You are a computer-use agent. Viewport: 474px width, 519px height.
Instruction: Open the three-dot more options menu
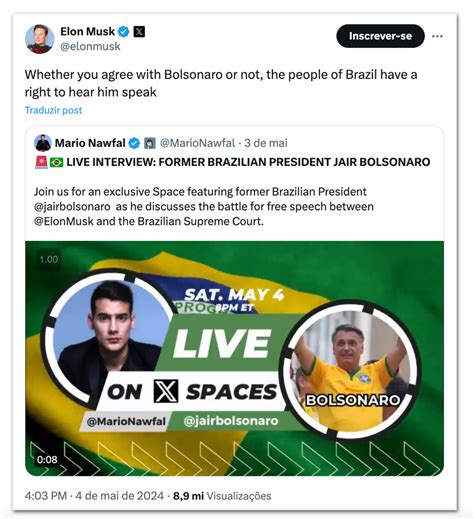pyautogui.click(x=437, y=36)
